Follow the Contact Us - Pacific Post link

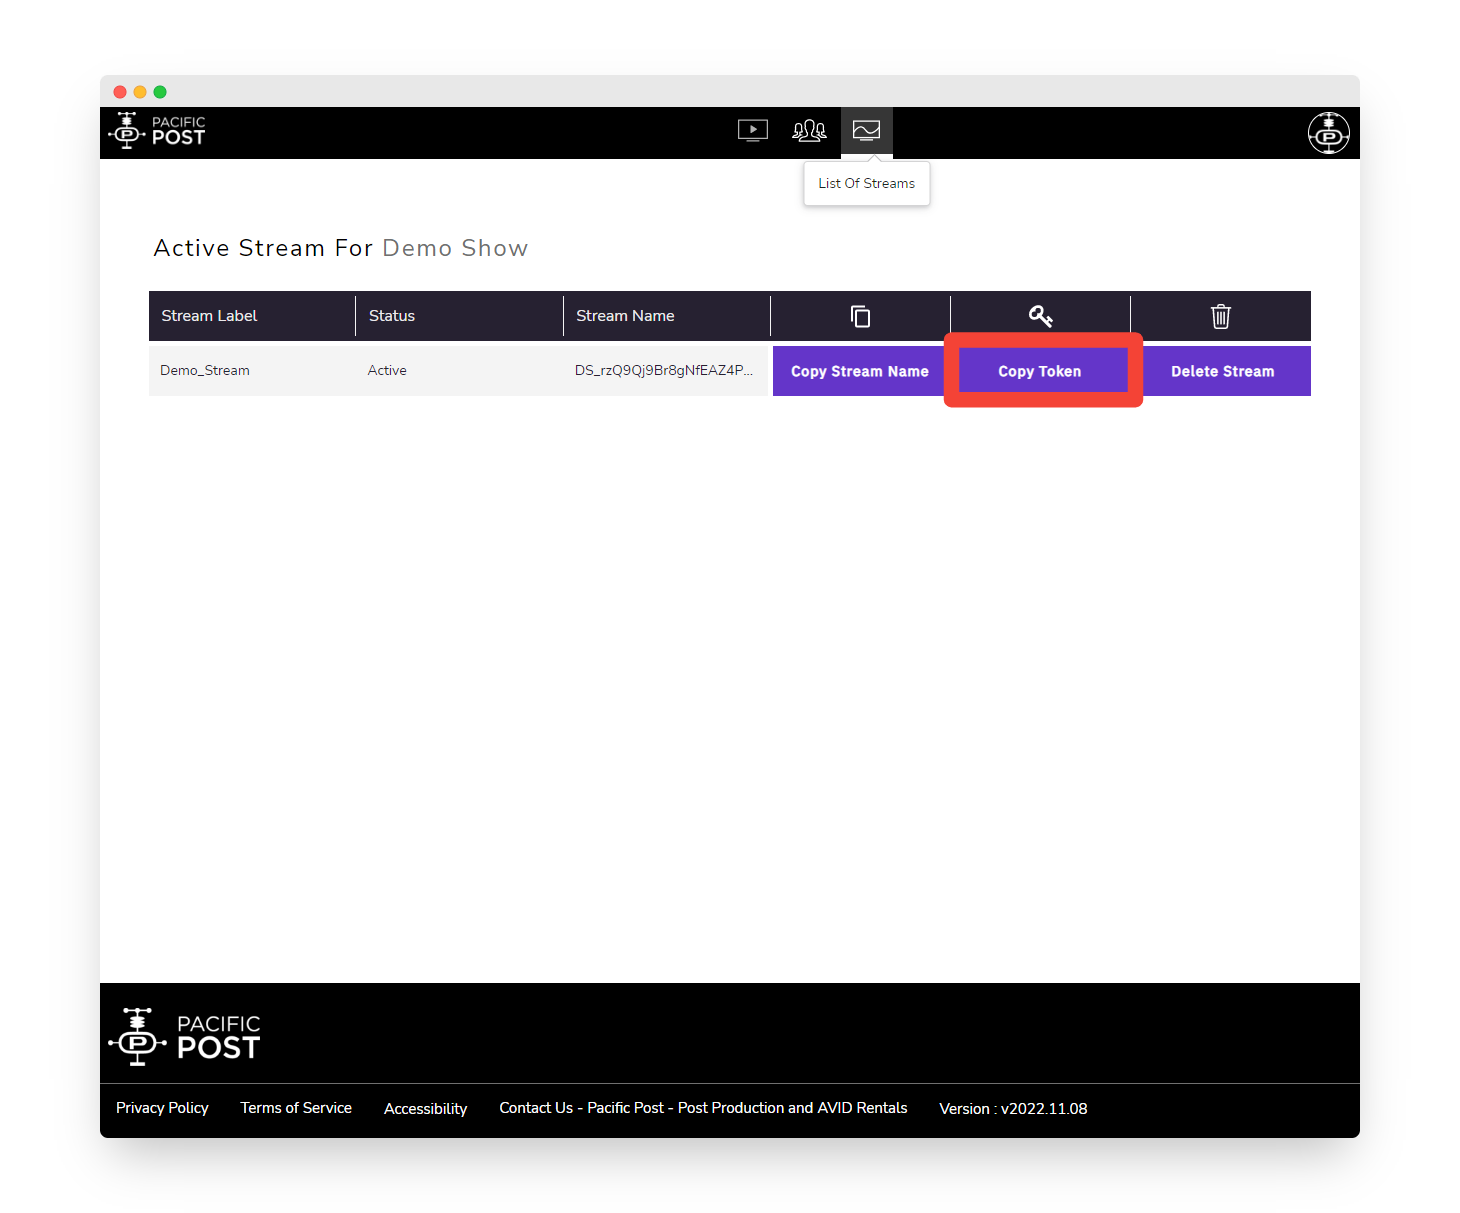click(x=703, y=1108)
